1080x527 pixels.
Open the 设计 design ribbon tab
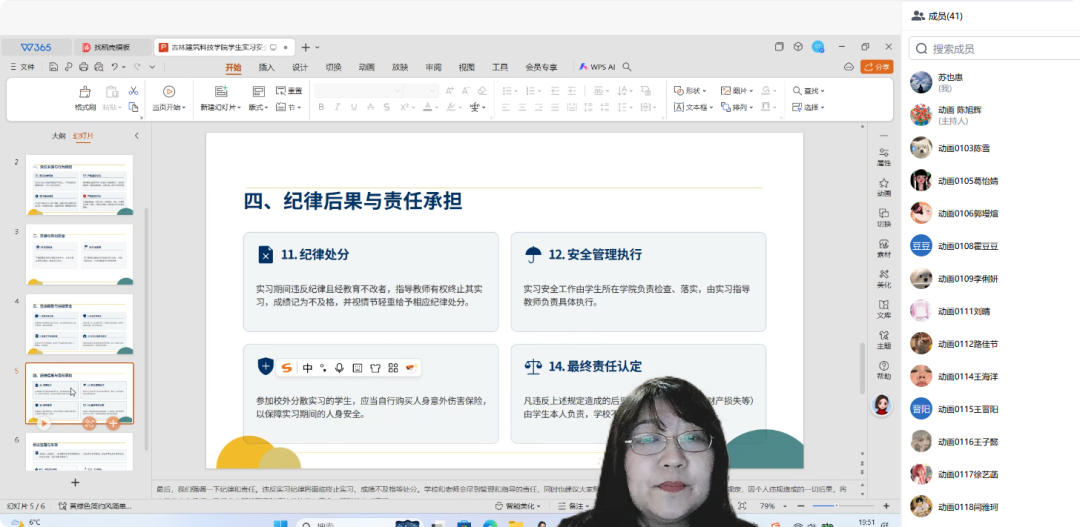(300, 67)
